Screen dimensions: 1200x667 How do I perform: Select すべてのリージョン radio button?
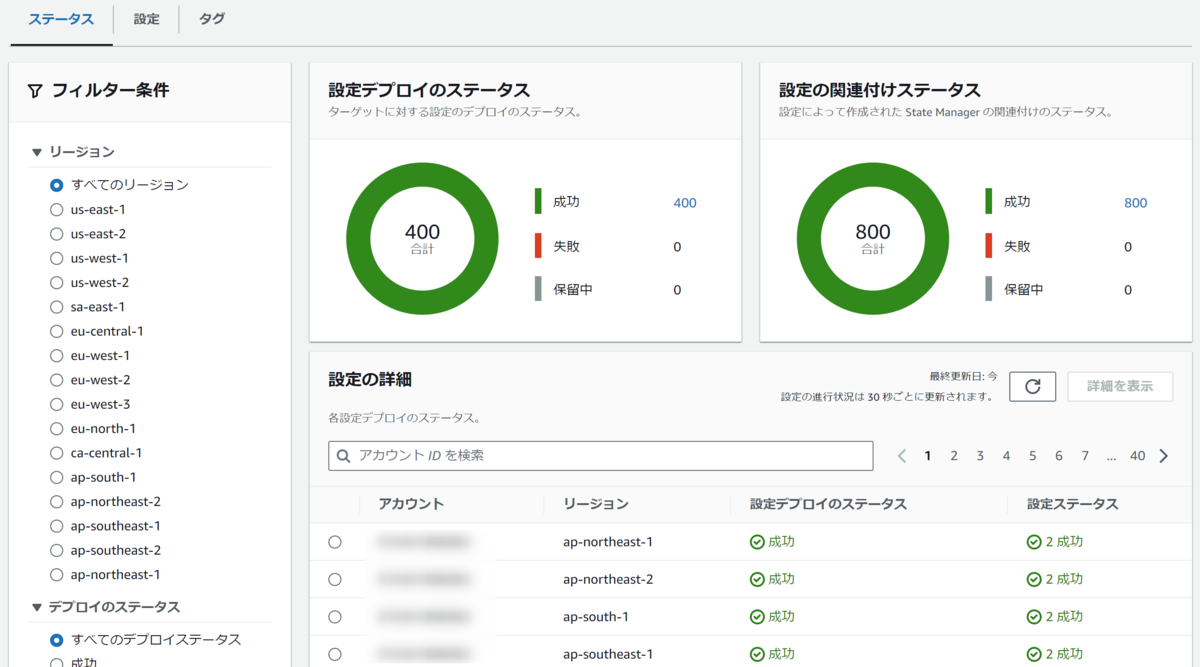click(x=57, y=185)
